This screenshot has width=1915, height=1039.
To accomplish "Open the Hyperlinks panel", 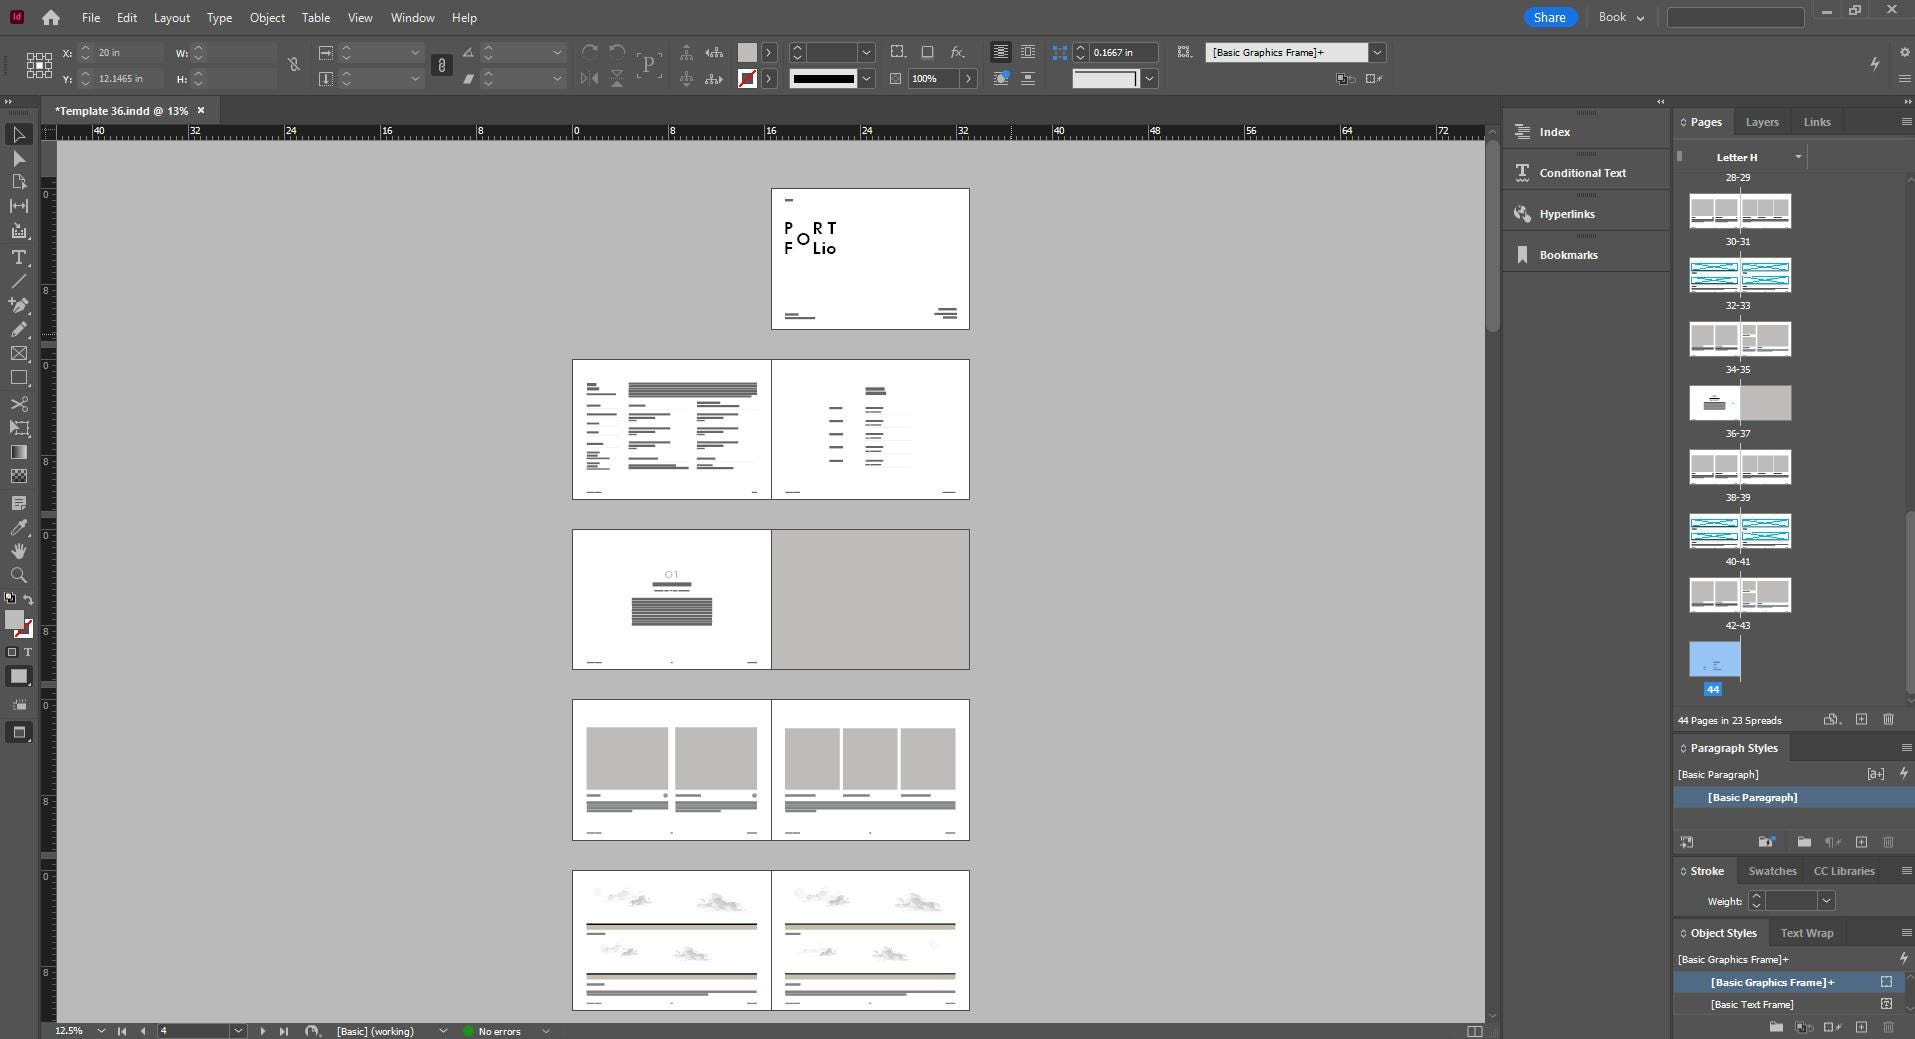I will [1566, 214].
